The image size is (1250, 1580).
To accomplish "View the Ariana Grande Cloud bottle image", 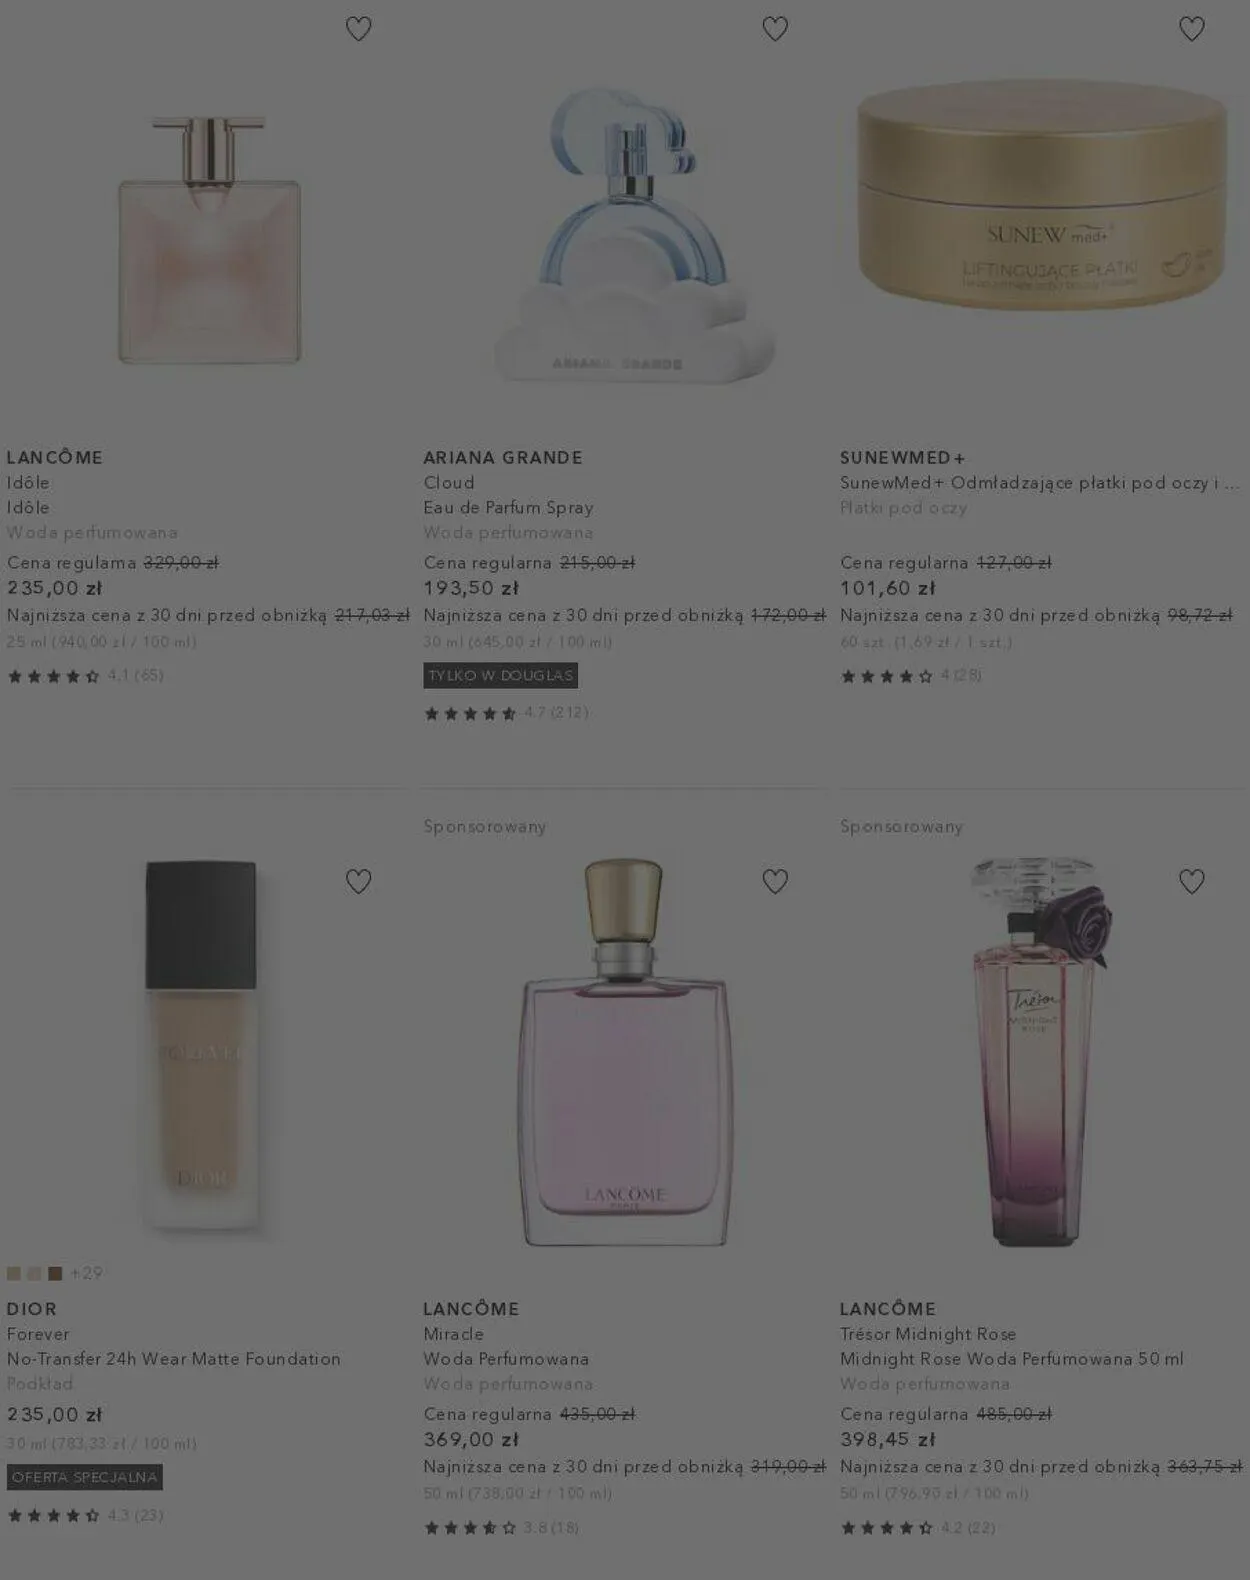I will pos(635,236).
